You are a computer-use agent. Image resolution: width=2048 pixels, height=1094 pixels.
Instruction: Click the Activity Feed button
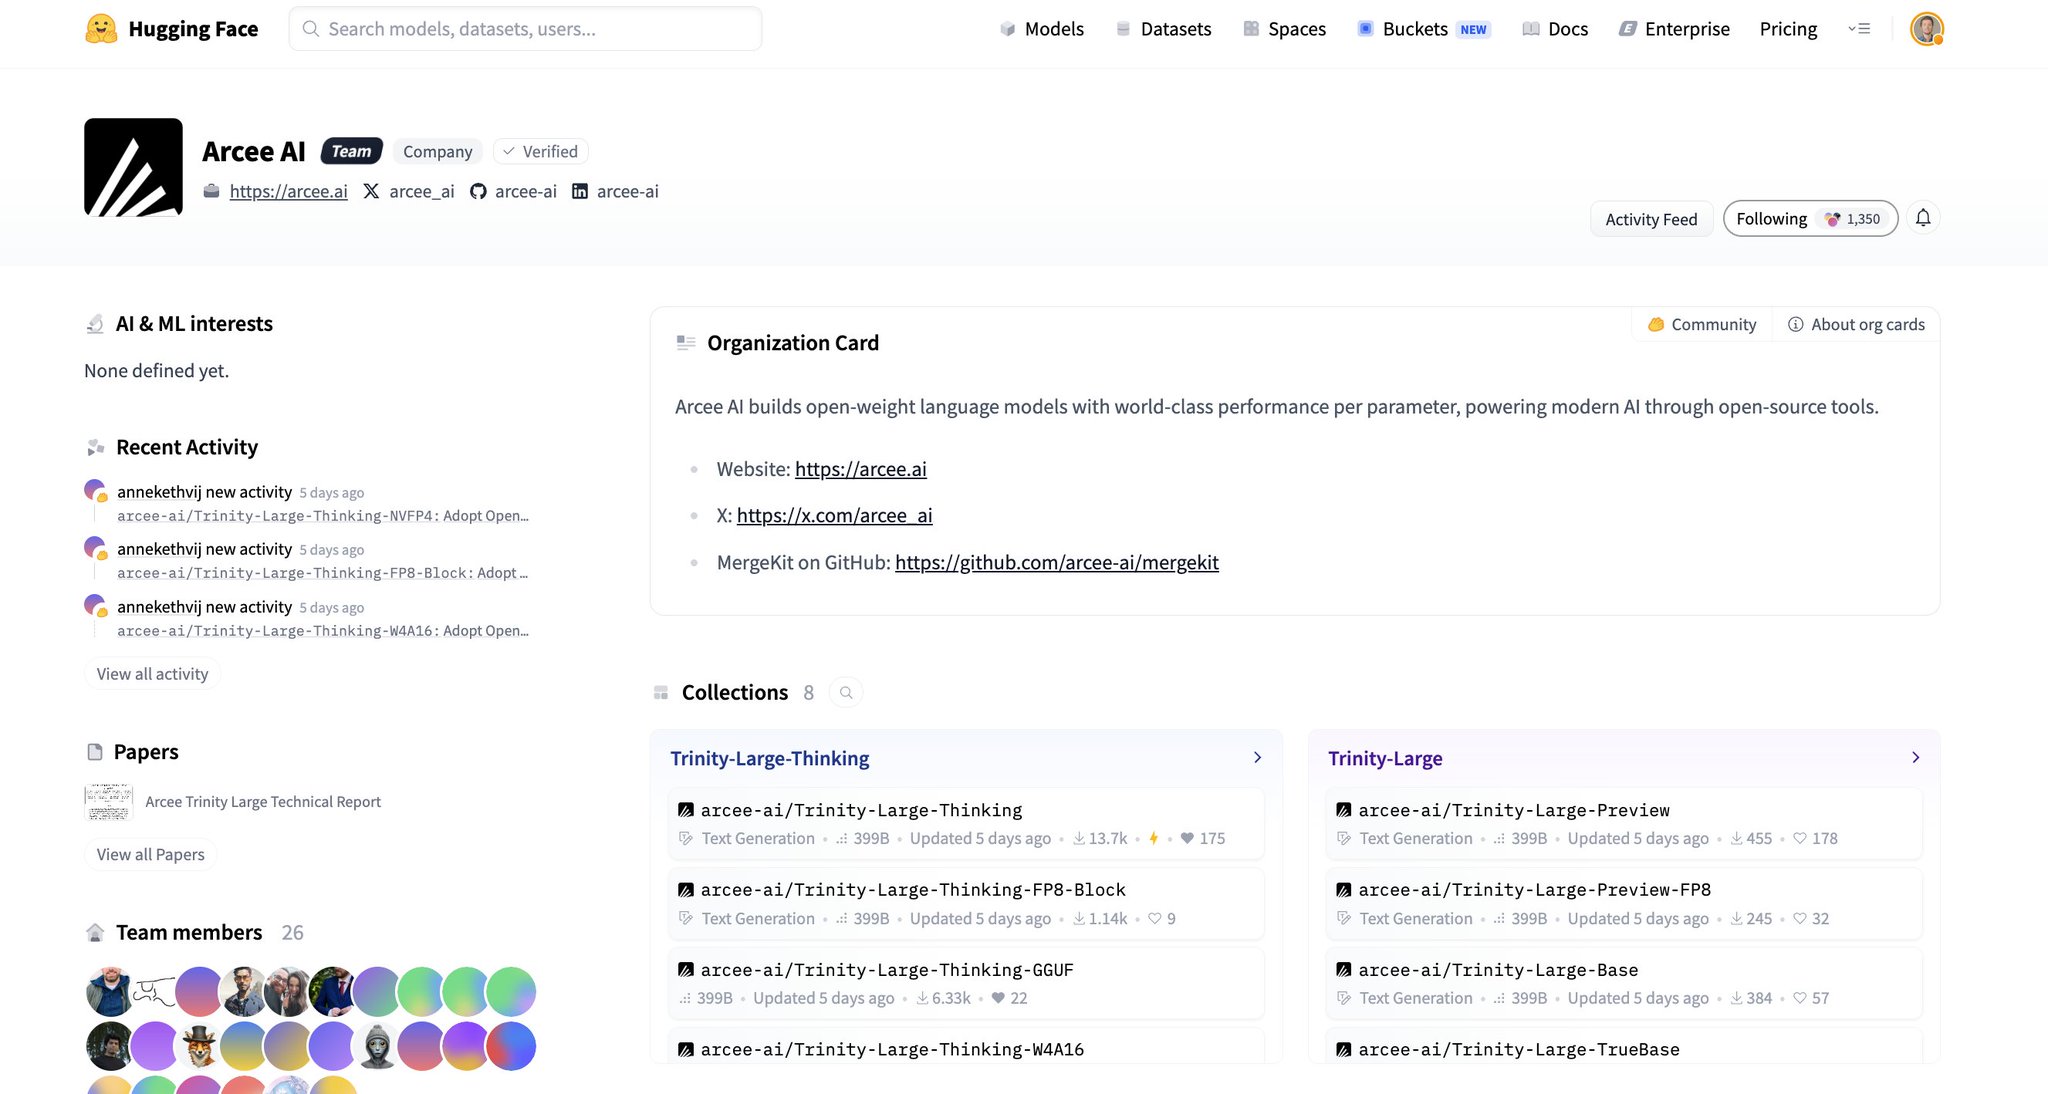1651,219
